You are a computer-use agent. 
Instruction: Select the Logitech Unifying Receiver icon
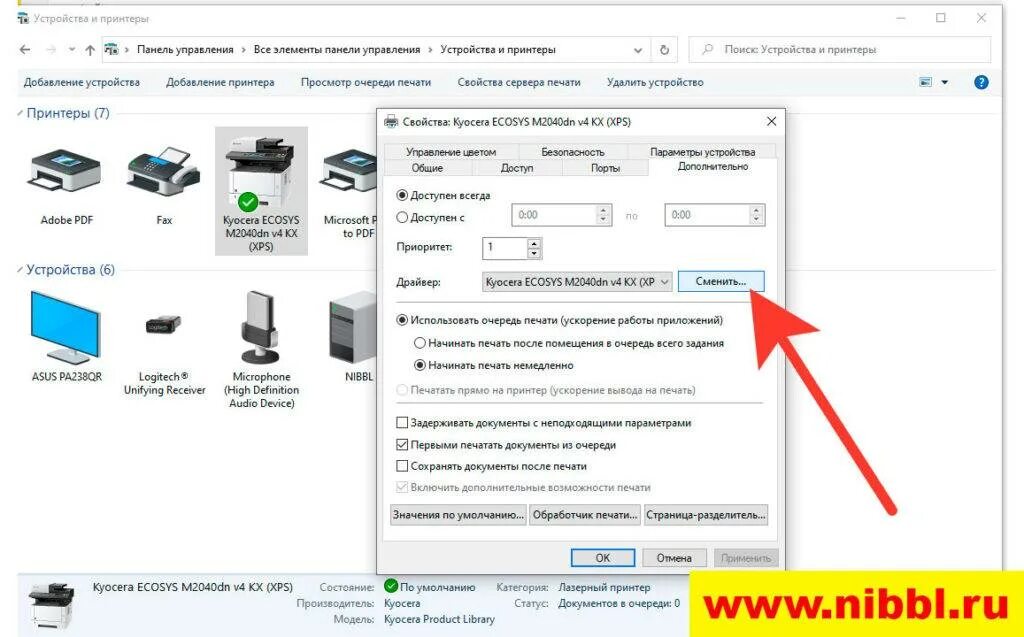pyautogui.click(x=163, y=325)
